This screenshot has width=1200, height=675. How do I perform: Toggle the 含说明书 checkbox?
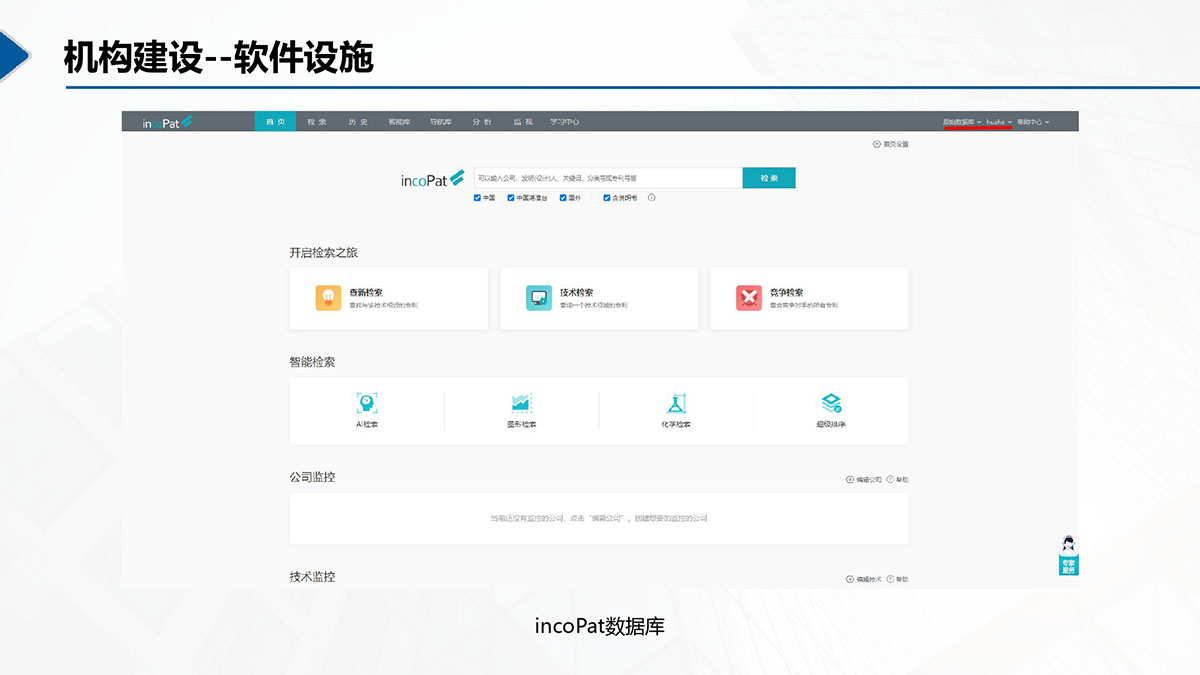[607, 198]
